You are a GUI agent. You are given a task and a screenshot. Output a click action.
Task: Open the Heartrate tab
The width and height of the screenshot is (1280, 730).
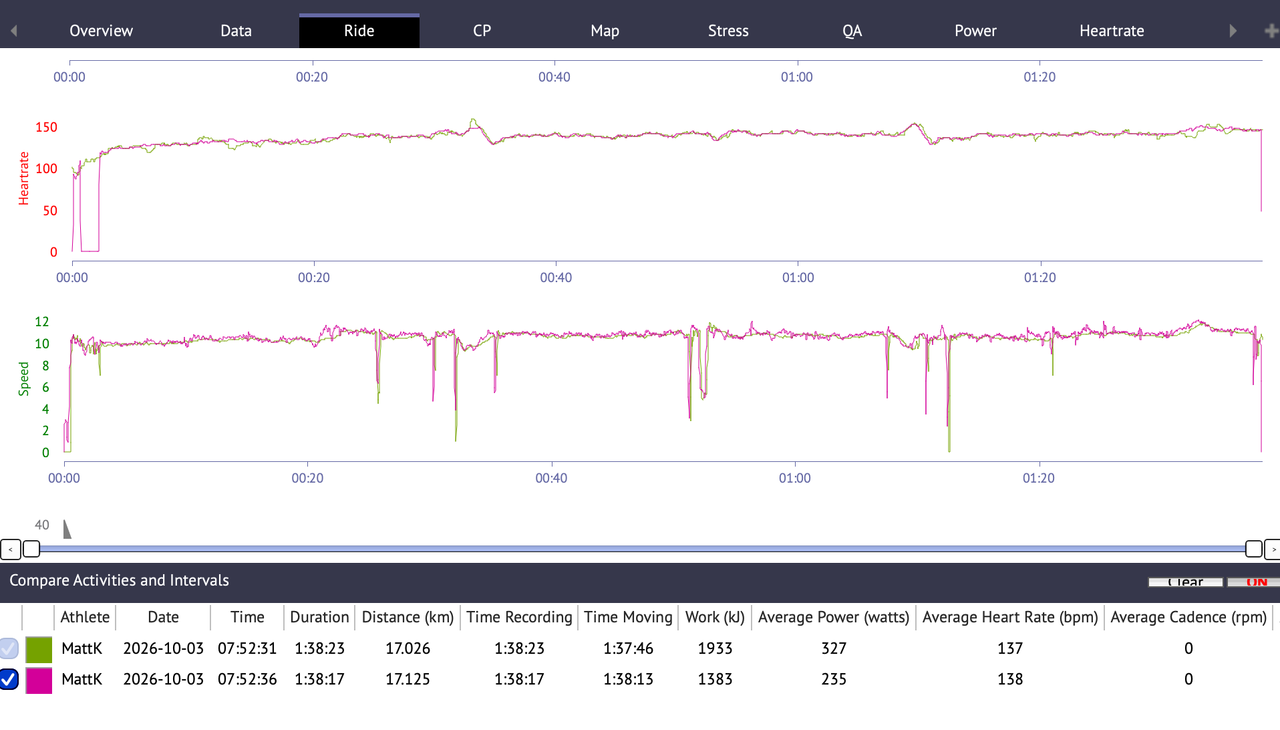pos(1112,31)
